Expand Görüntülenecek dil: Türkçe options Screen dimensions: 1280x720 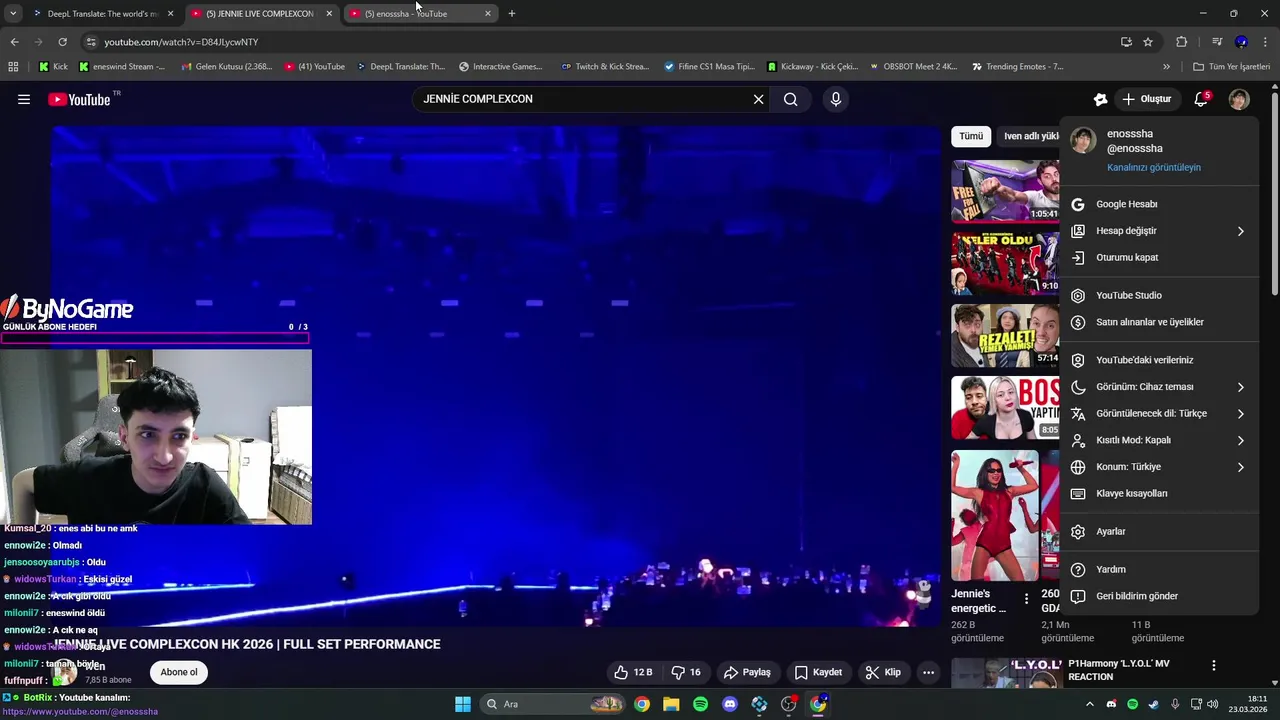pos(1158,413)
